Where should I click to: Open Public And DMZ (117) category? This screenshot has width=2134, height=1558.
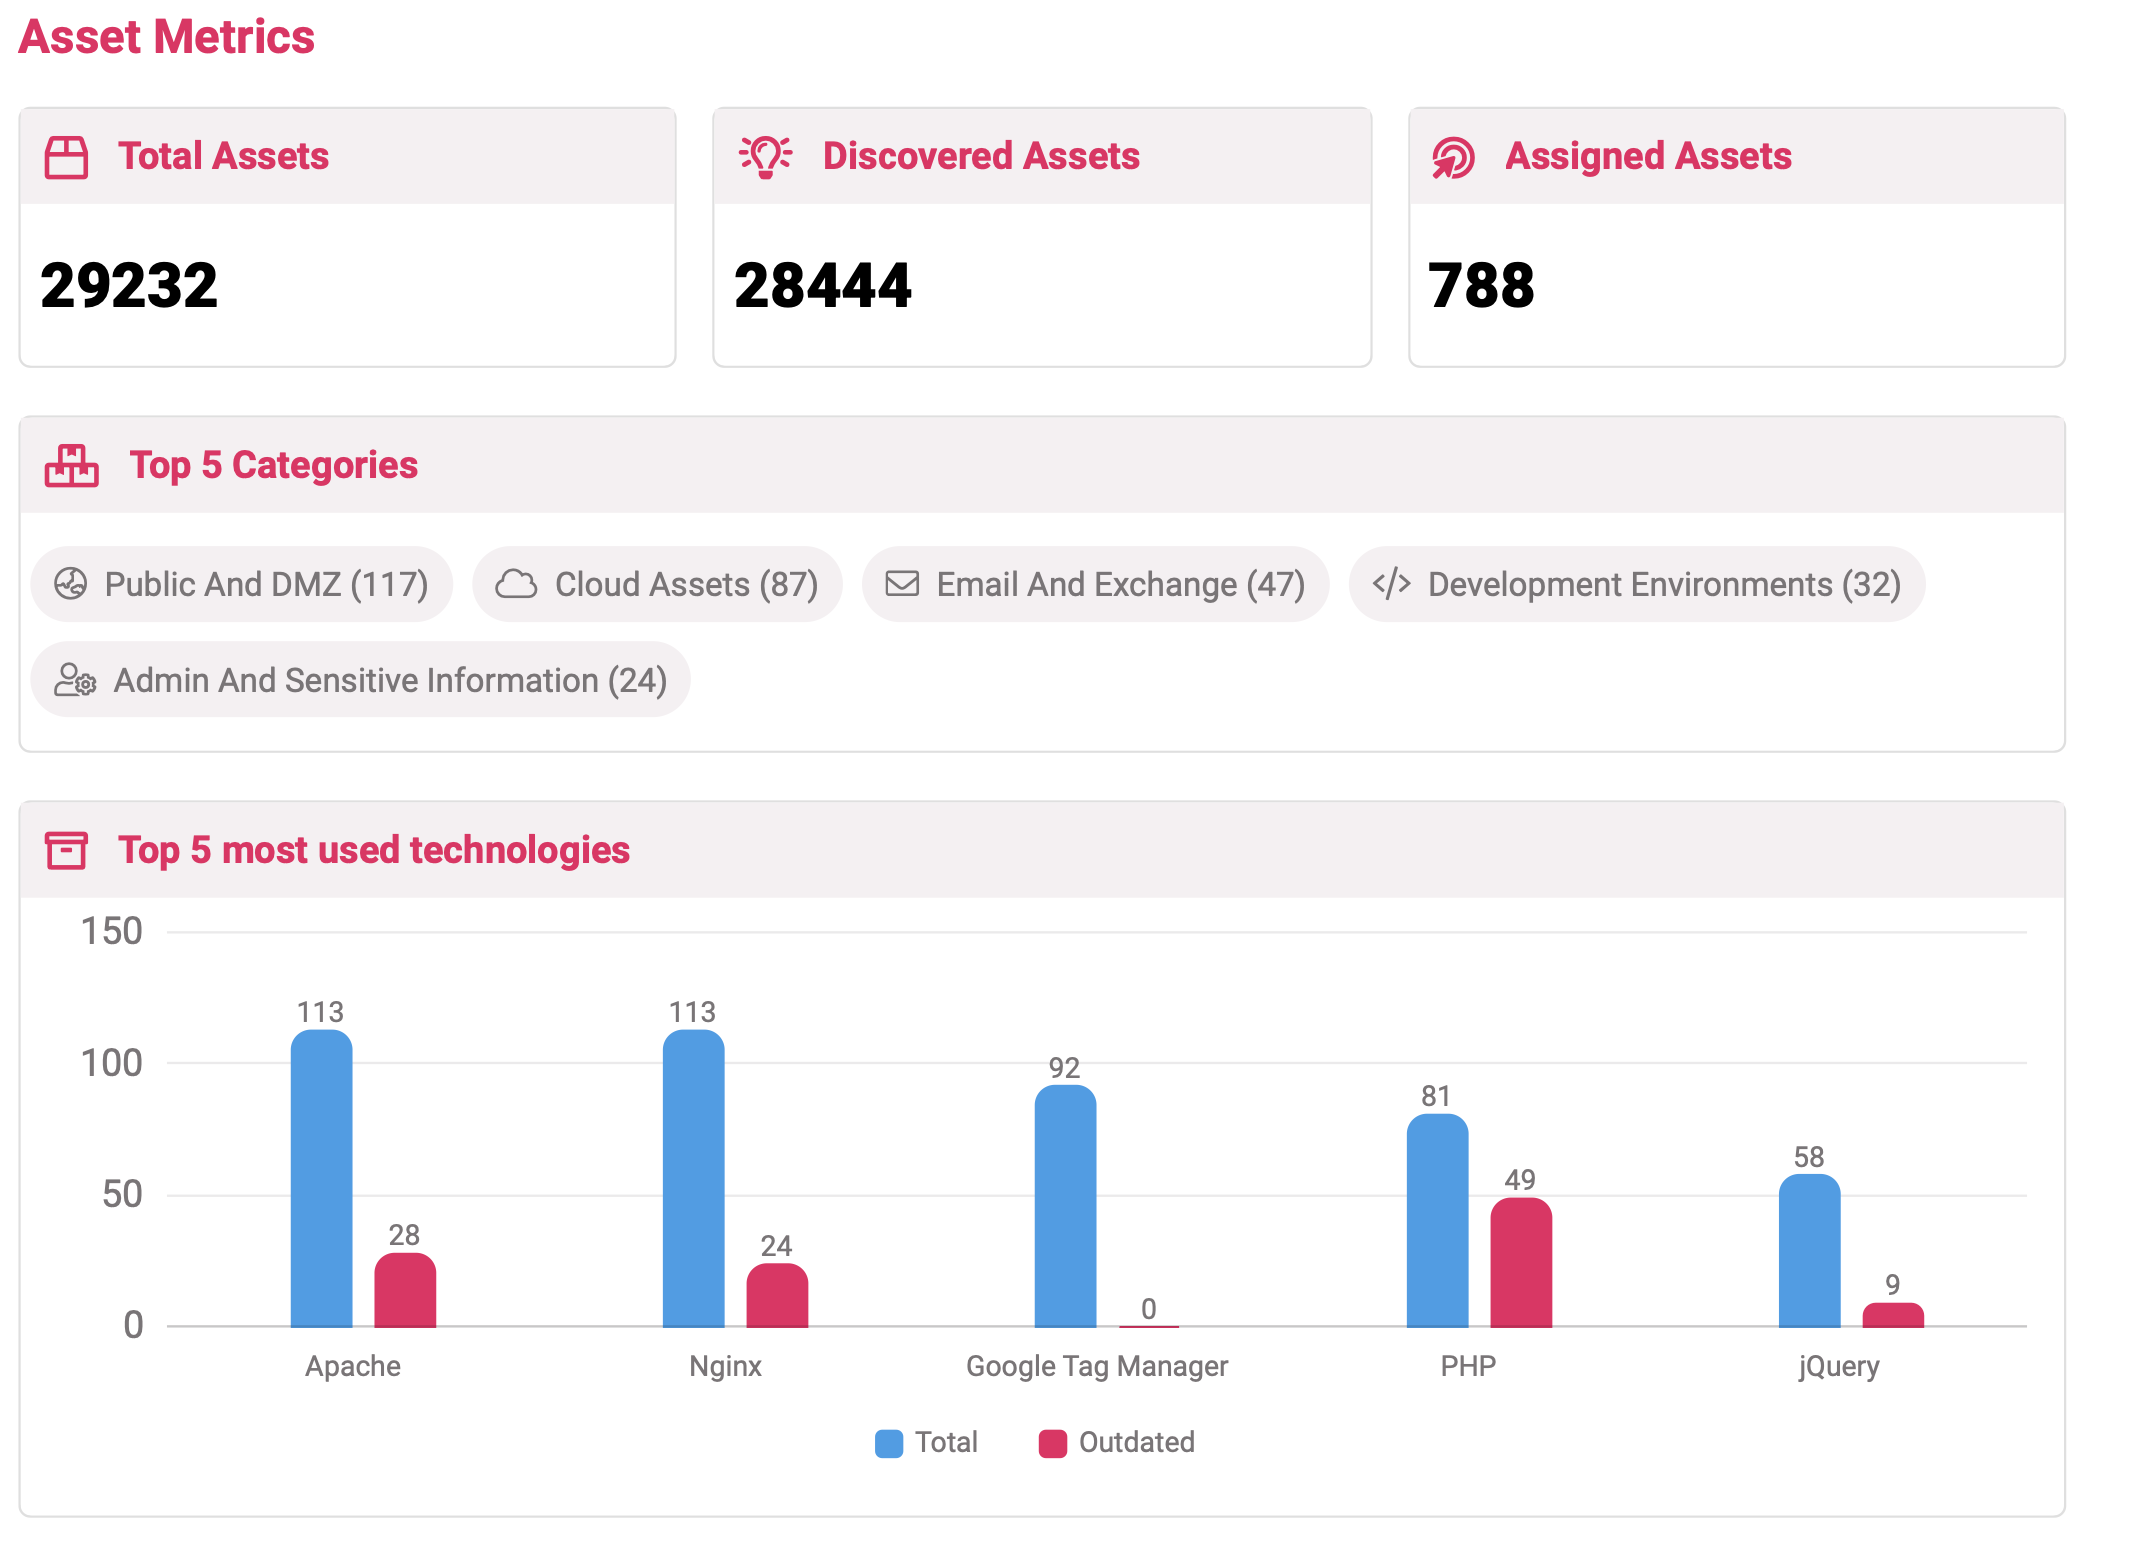[266, 584]
